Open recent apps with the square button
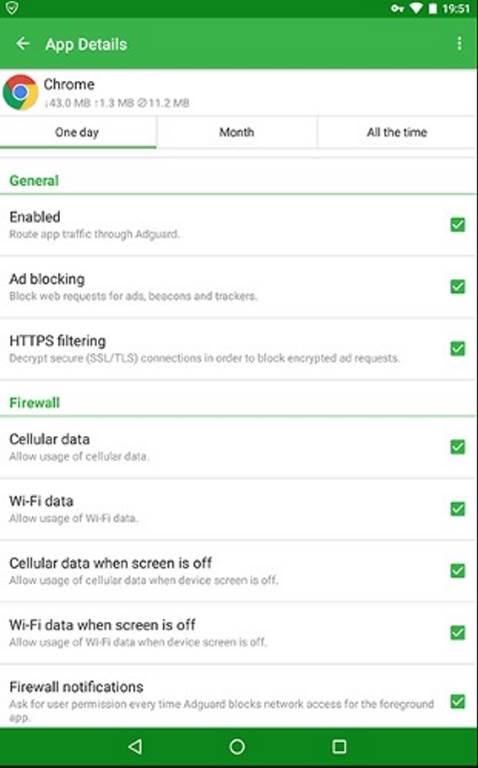Image resolution: width=478 pixels, height=768 pixels. pos(339,746)
